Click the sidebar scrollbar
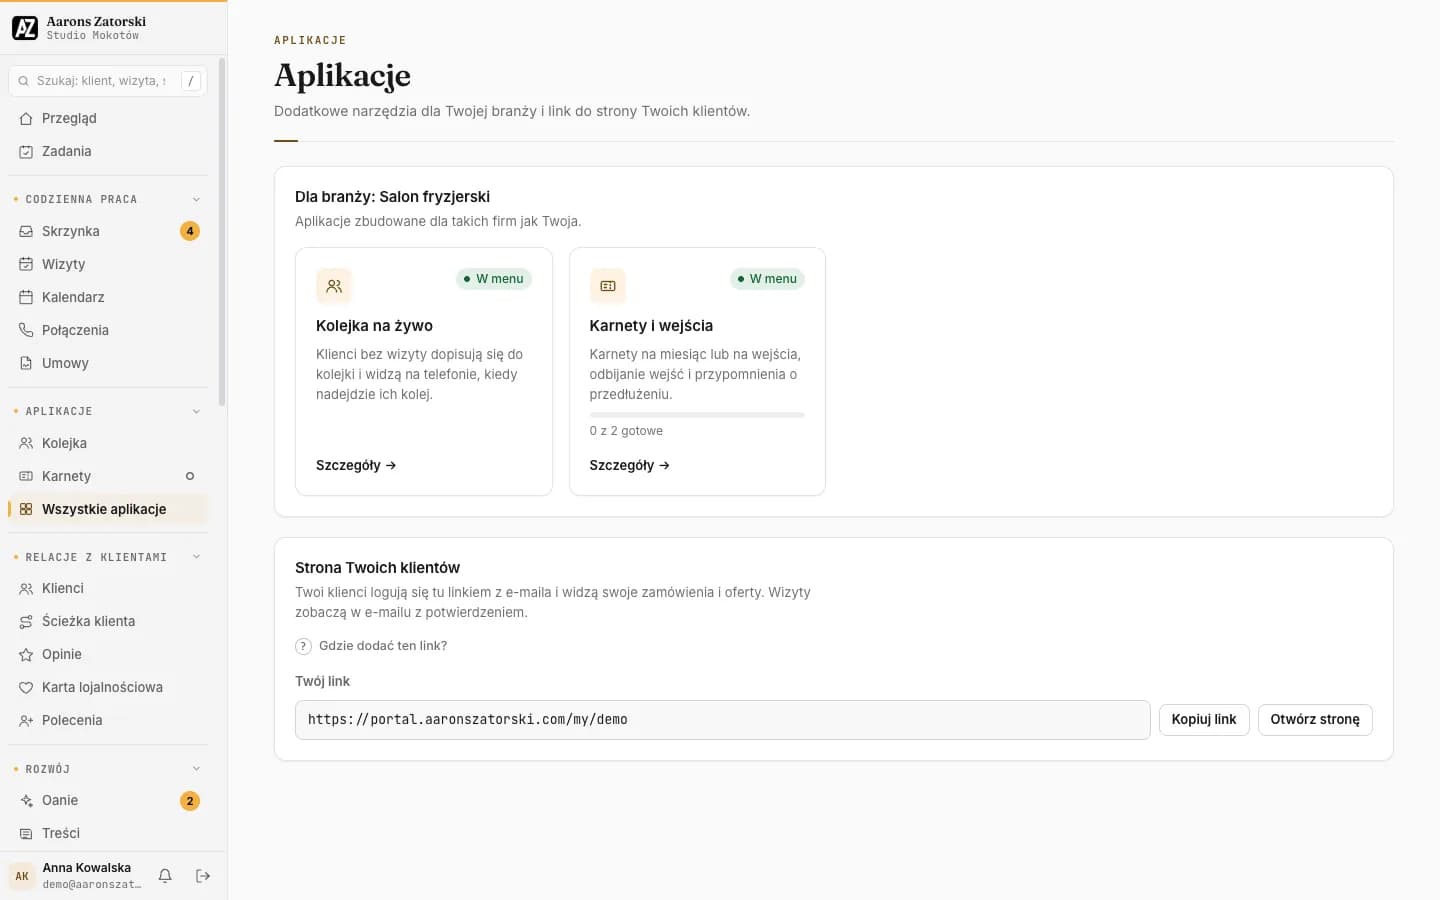 coord(222,232)
